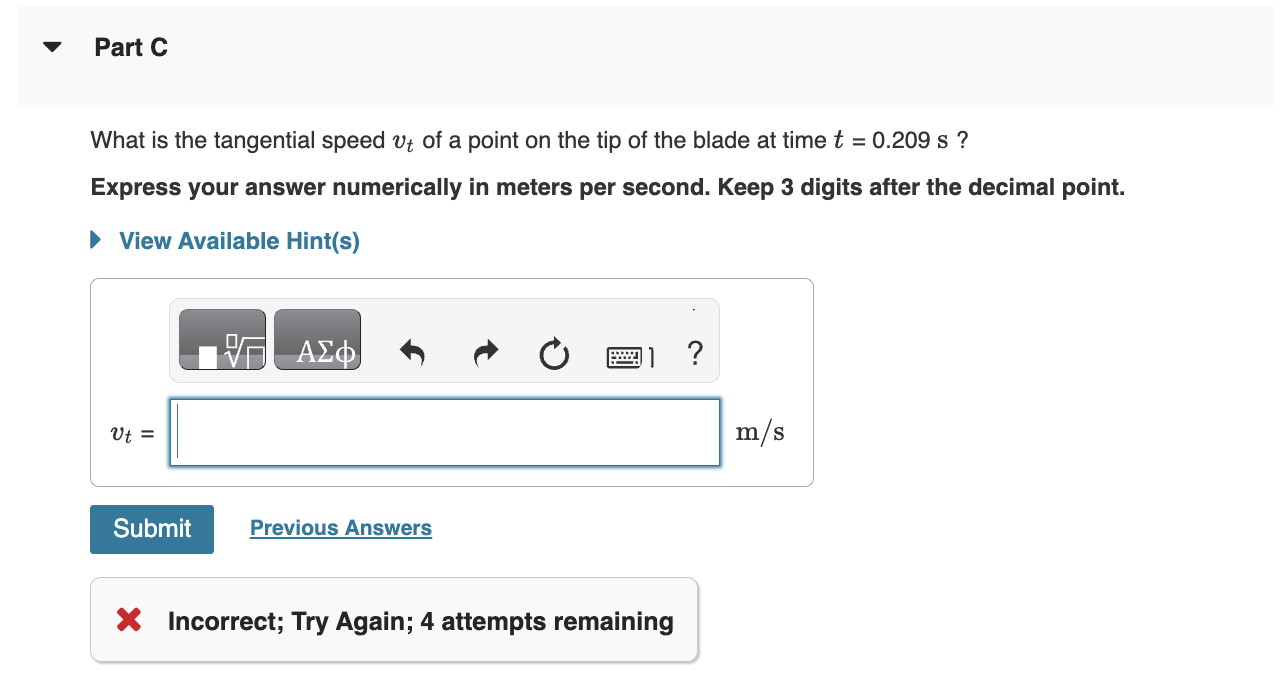Click inside the vt answer input box
This screenshot has height=698, width=1280.
click(445, 432)
